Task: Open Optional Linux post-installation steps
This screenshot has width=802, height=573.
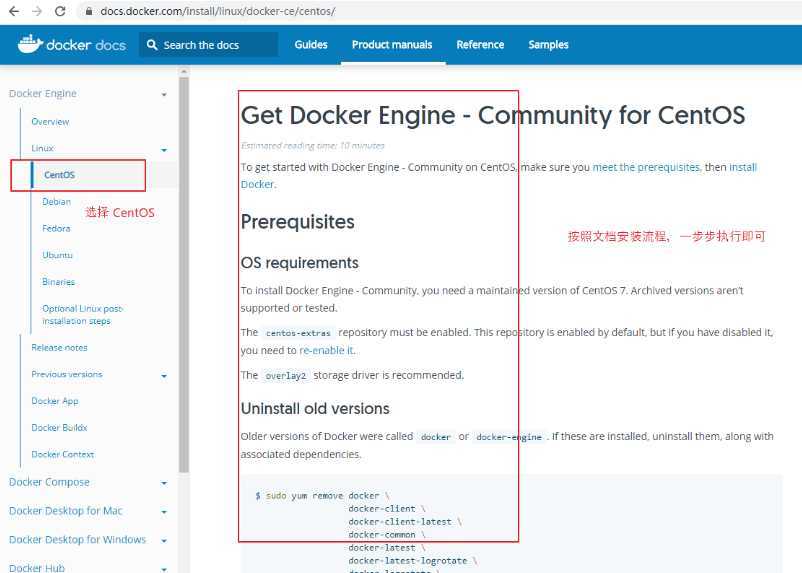Action: (x=82, y=315)
